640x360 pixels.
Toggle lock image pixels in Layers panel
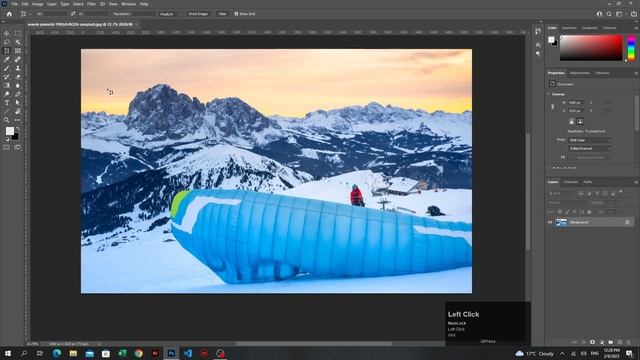[567, 212]
